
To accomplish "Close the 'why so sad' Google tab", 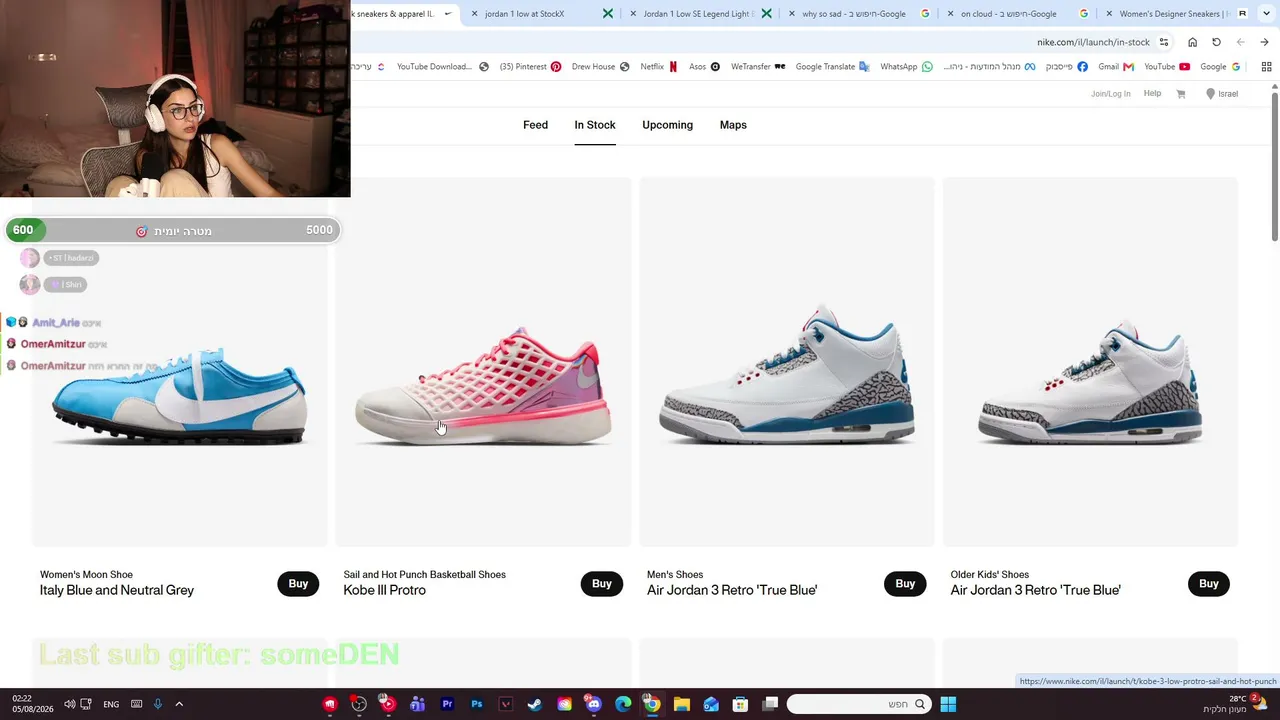I will pyautogui.click(x=791, y=14).
